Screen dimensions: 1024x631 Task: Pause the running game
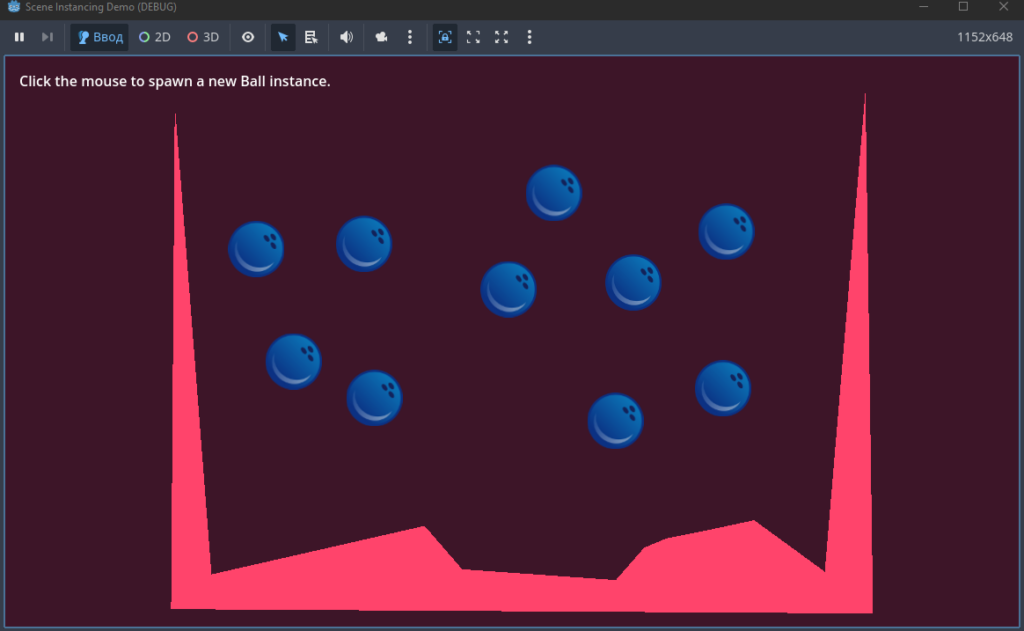[x=20, y=37]
